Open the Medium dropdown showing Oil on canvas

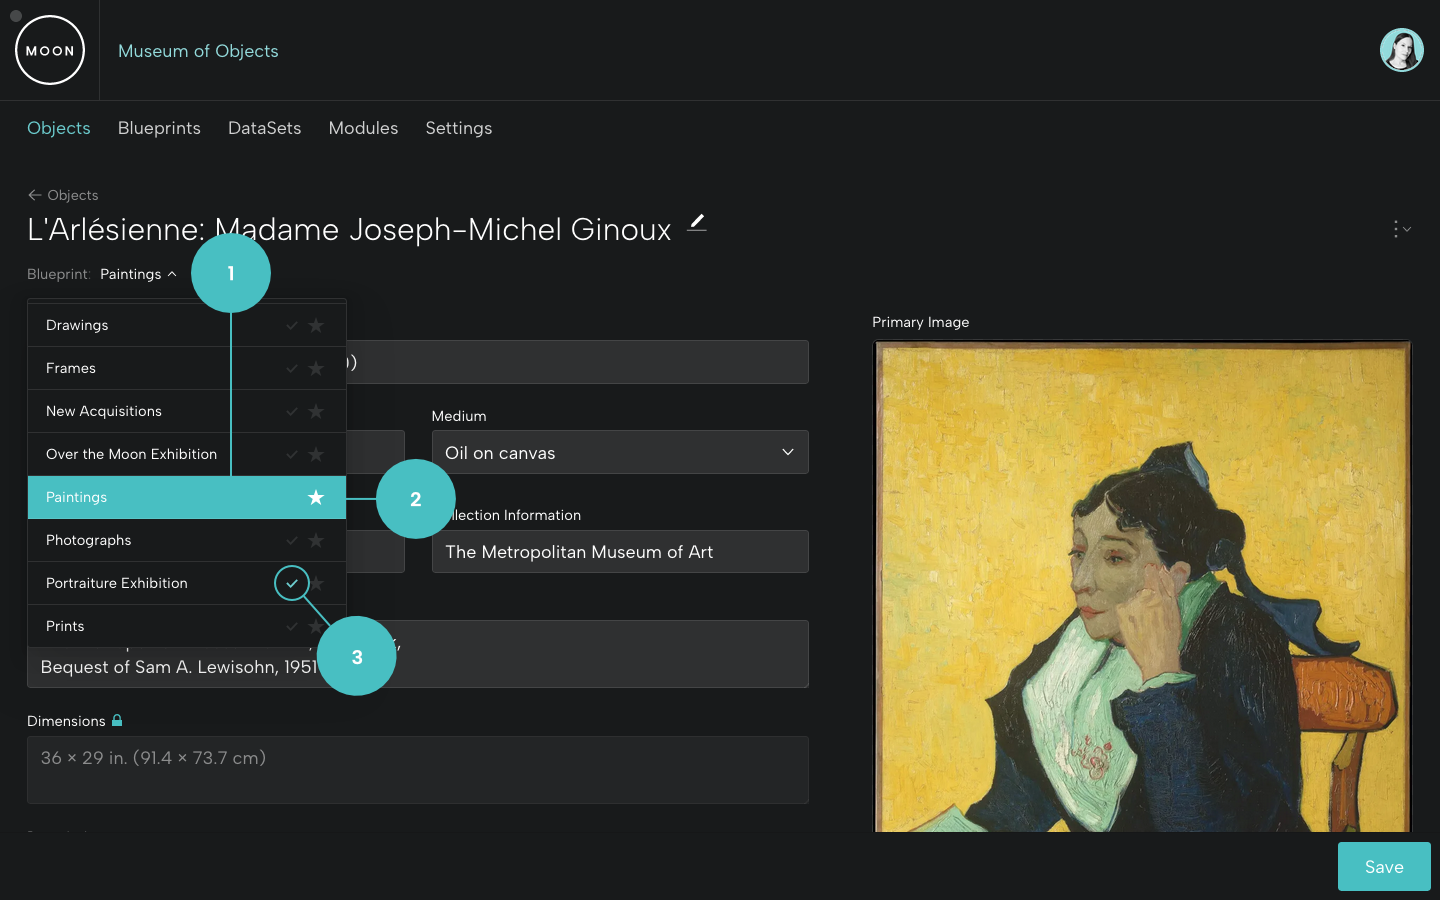click(620, 452)
